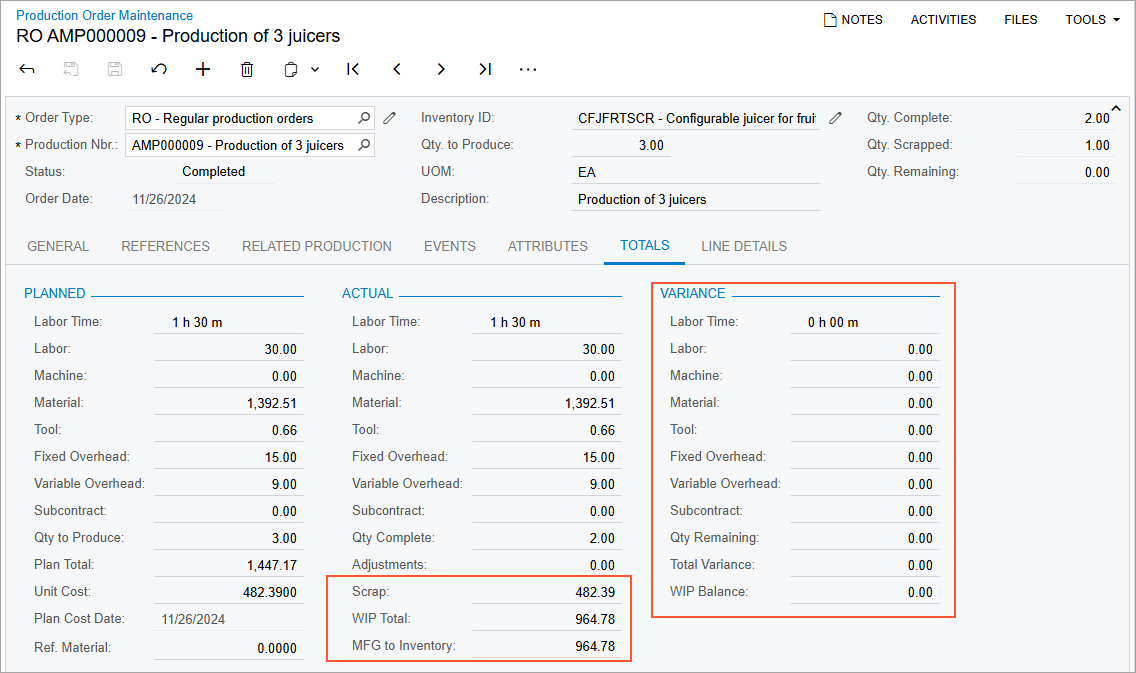Go to the next record
Screen dimensions: 1136x673
click(x=441, y=69)
